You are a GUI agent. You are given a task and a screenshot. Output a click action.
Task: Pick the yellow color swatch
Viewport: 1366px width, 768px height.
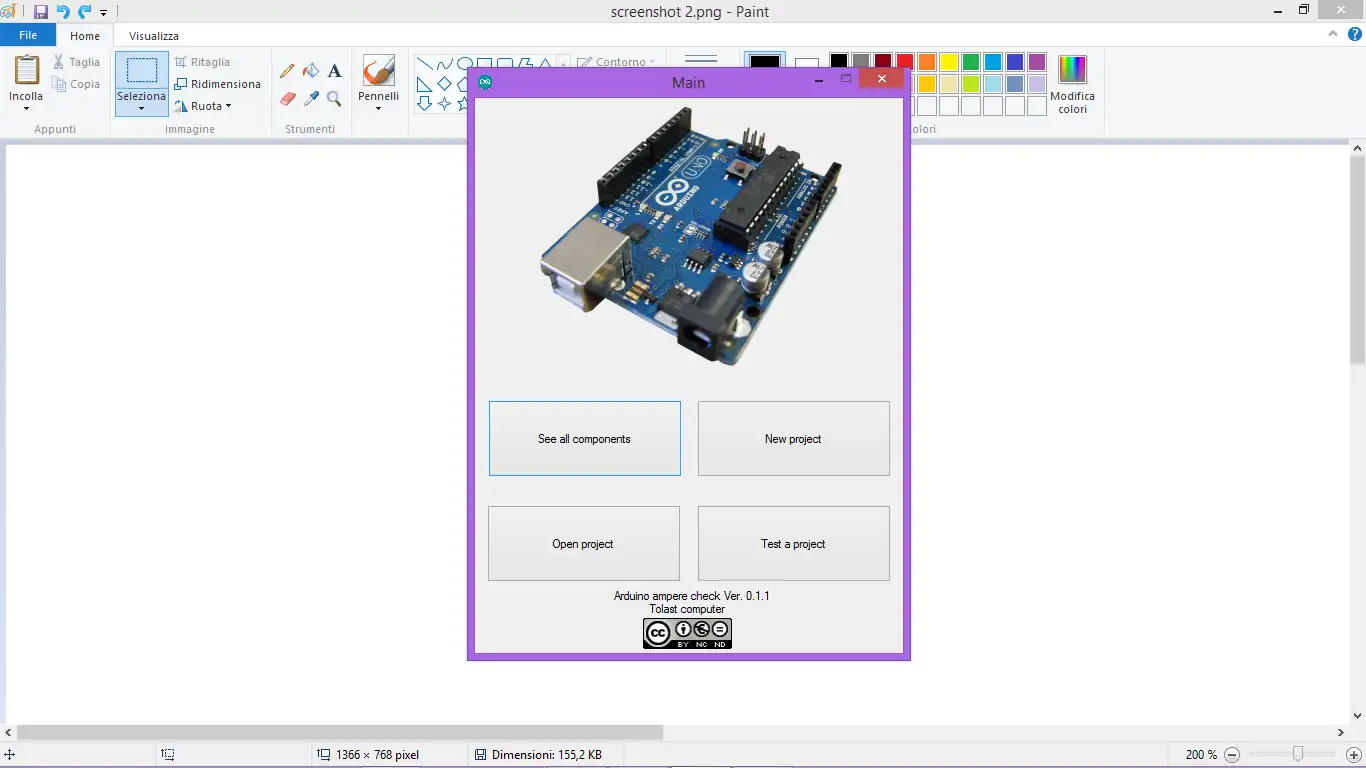point(949,62)
